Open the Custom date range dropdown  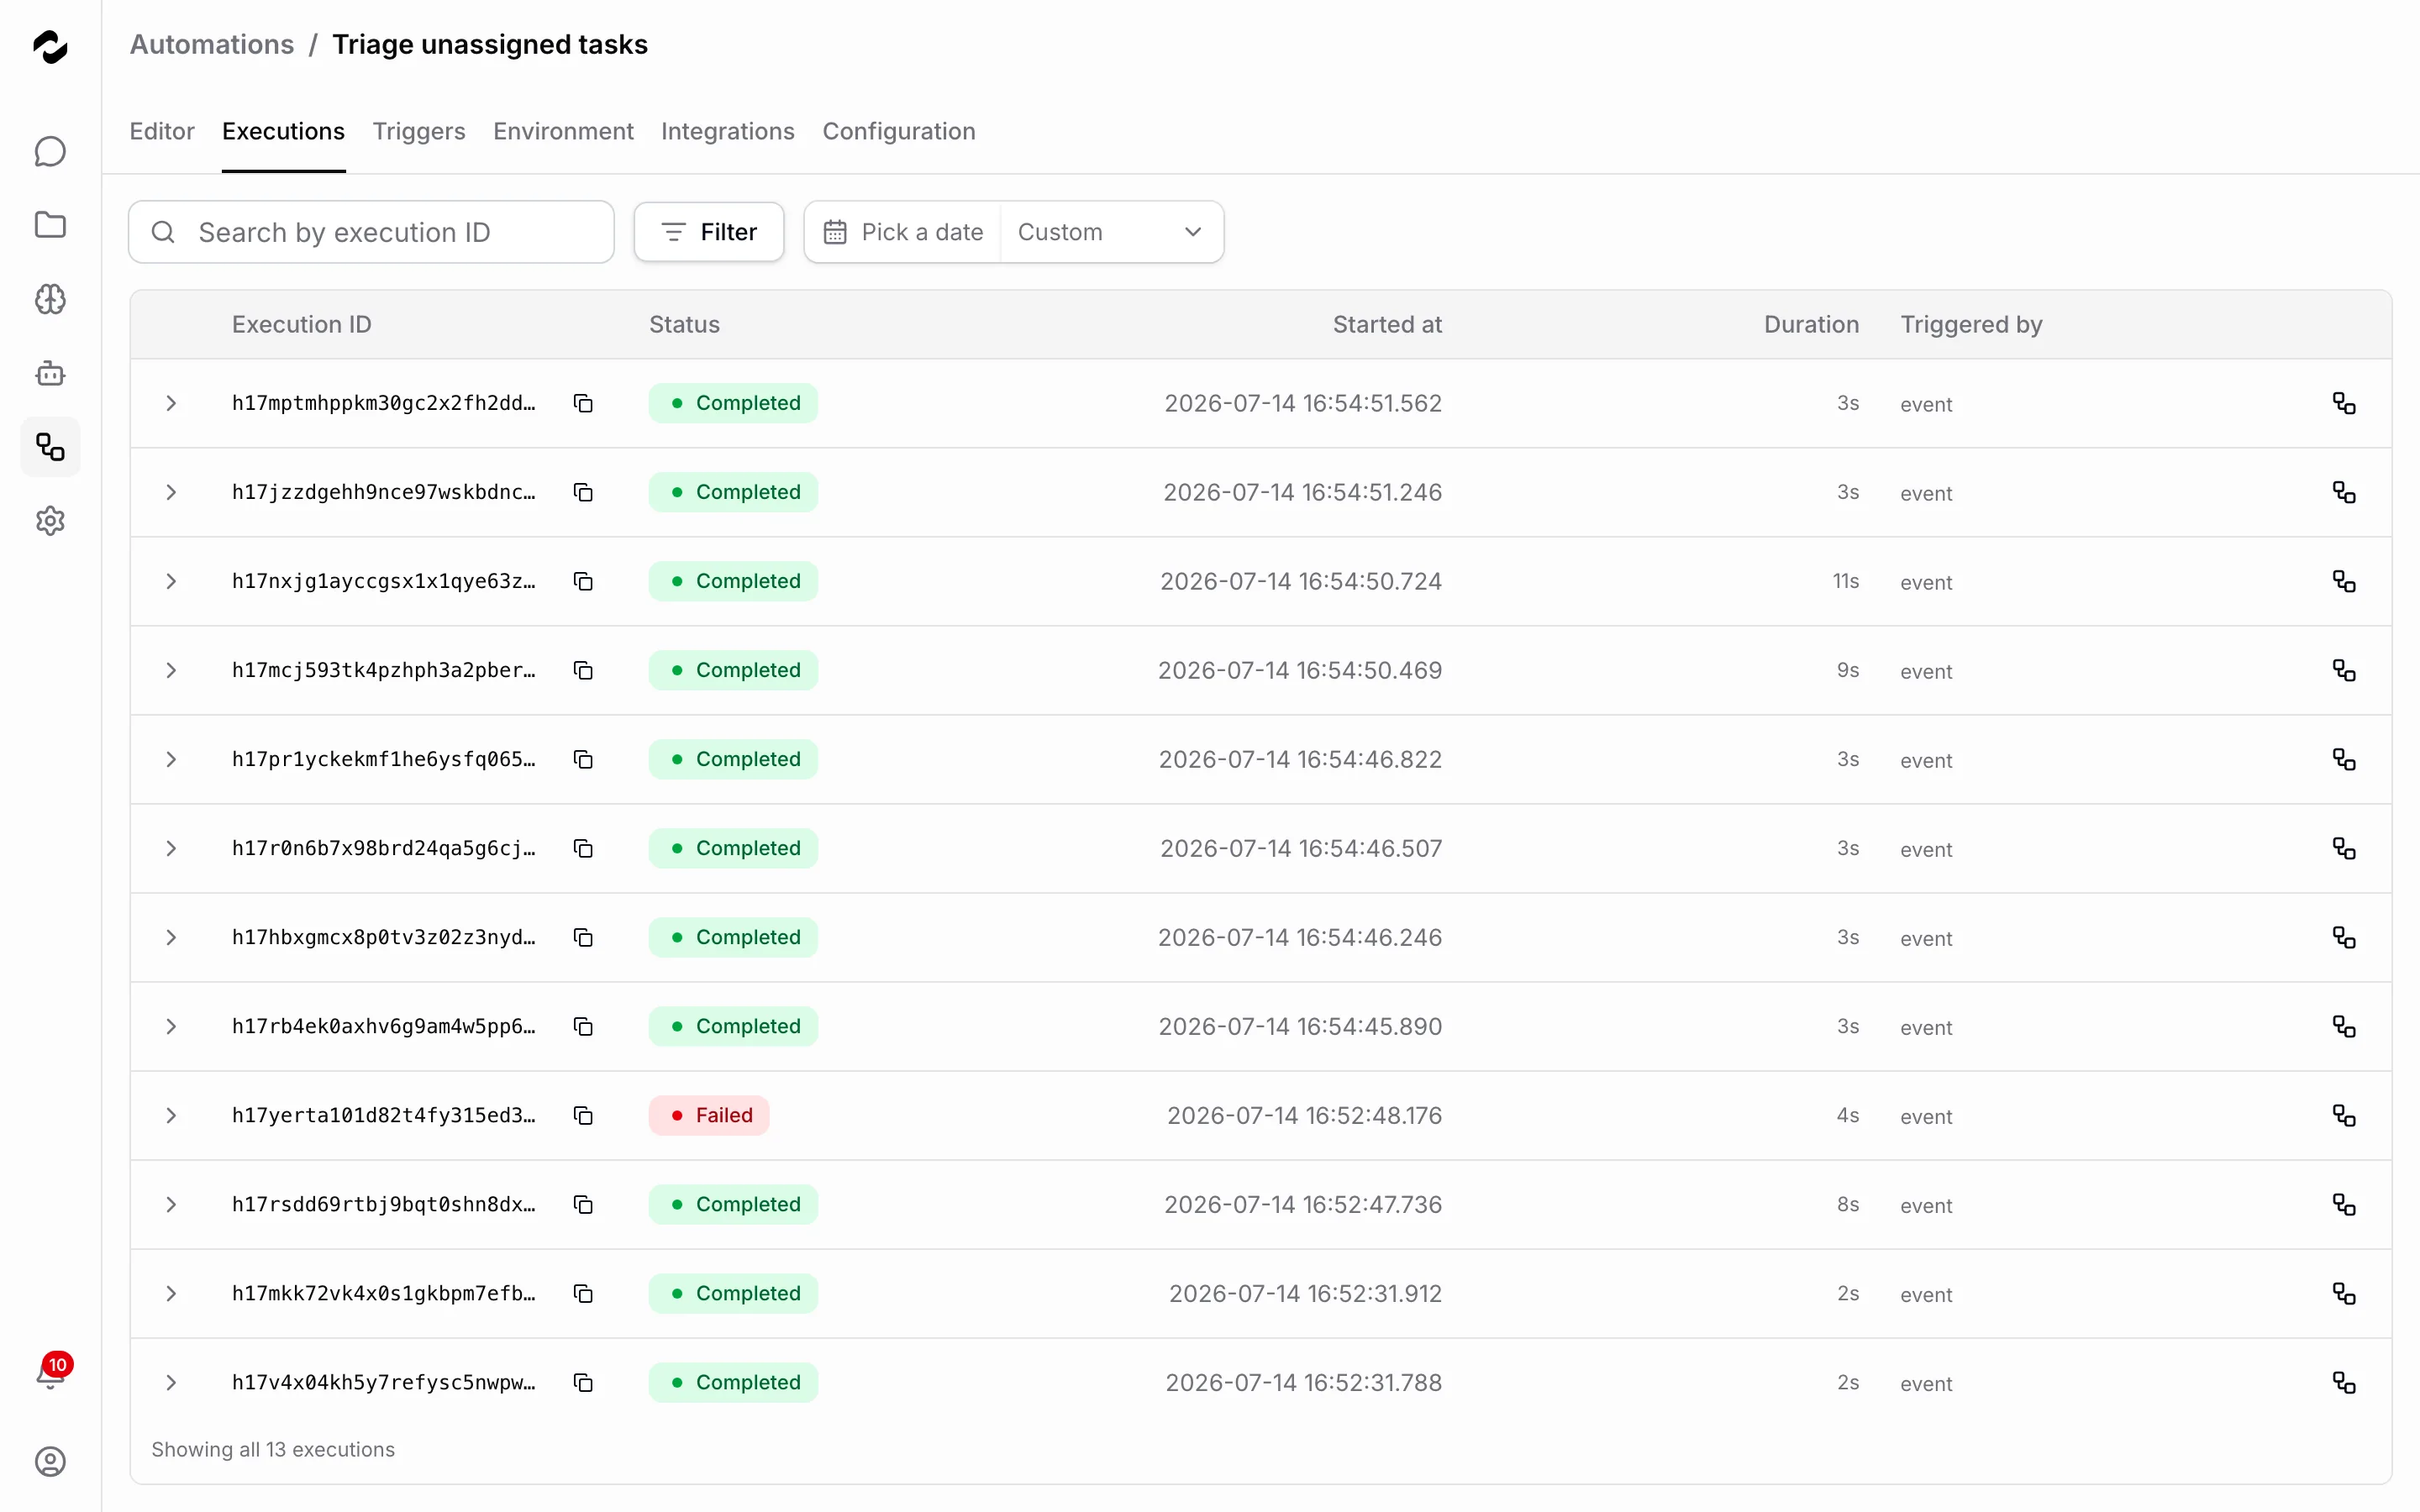[x=1111, y=232]
